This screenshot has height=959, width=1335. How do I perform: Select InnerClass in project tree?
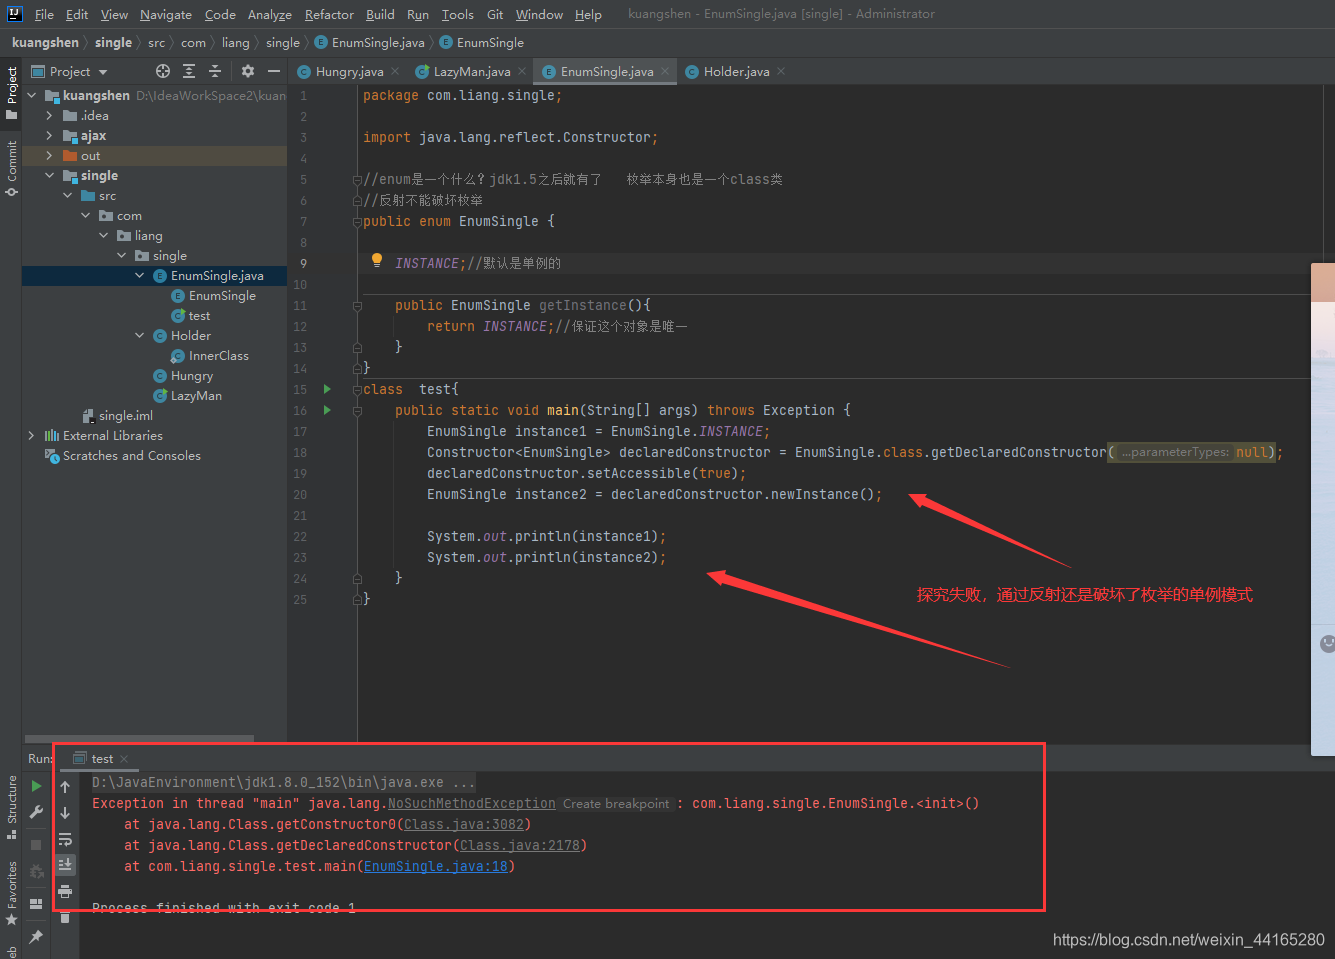(218, 355)
